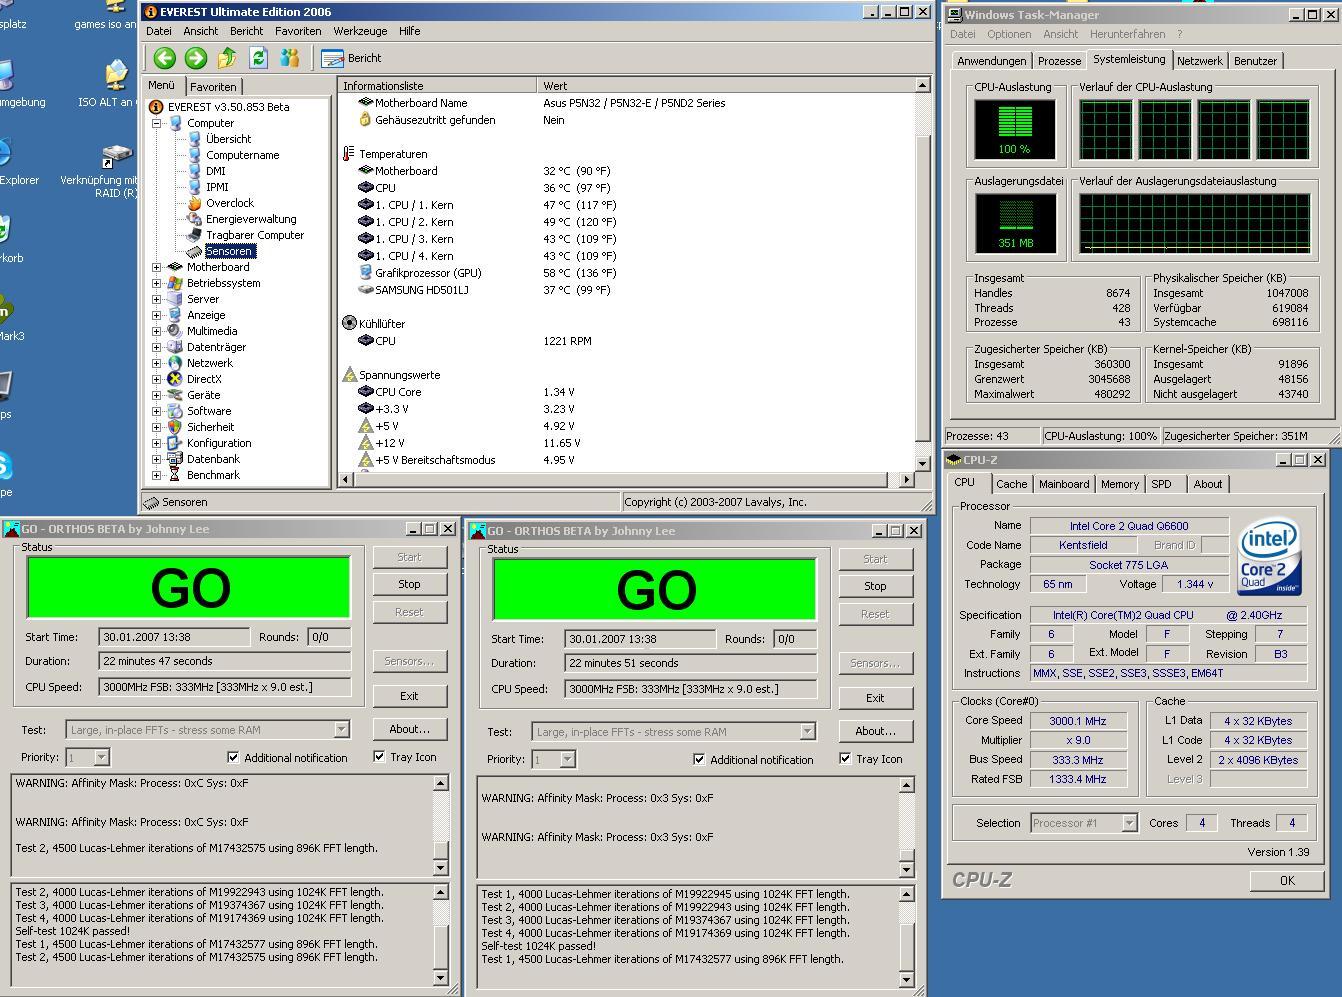Click the left ORTHOS lower log scrollbar
The image size is (1342, 997).
pos(440,935)
